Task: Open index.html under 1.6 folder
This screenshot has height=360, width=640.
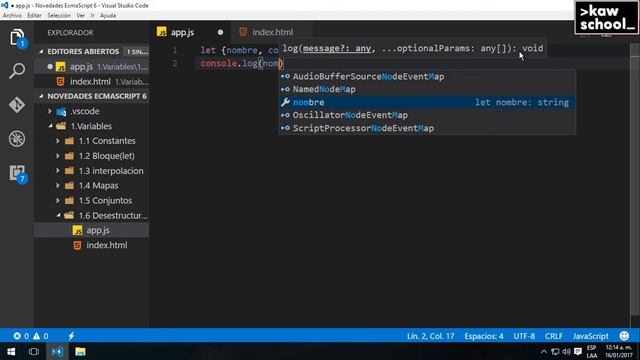Action: tap(92, 245)
